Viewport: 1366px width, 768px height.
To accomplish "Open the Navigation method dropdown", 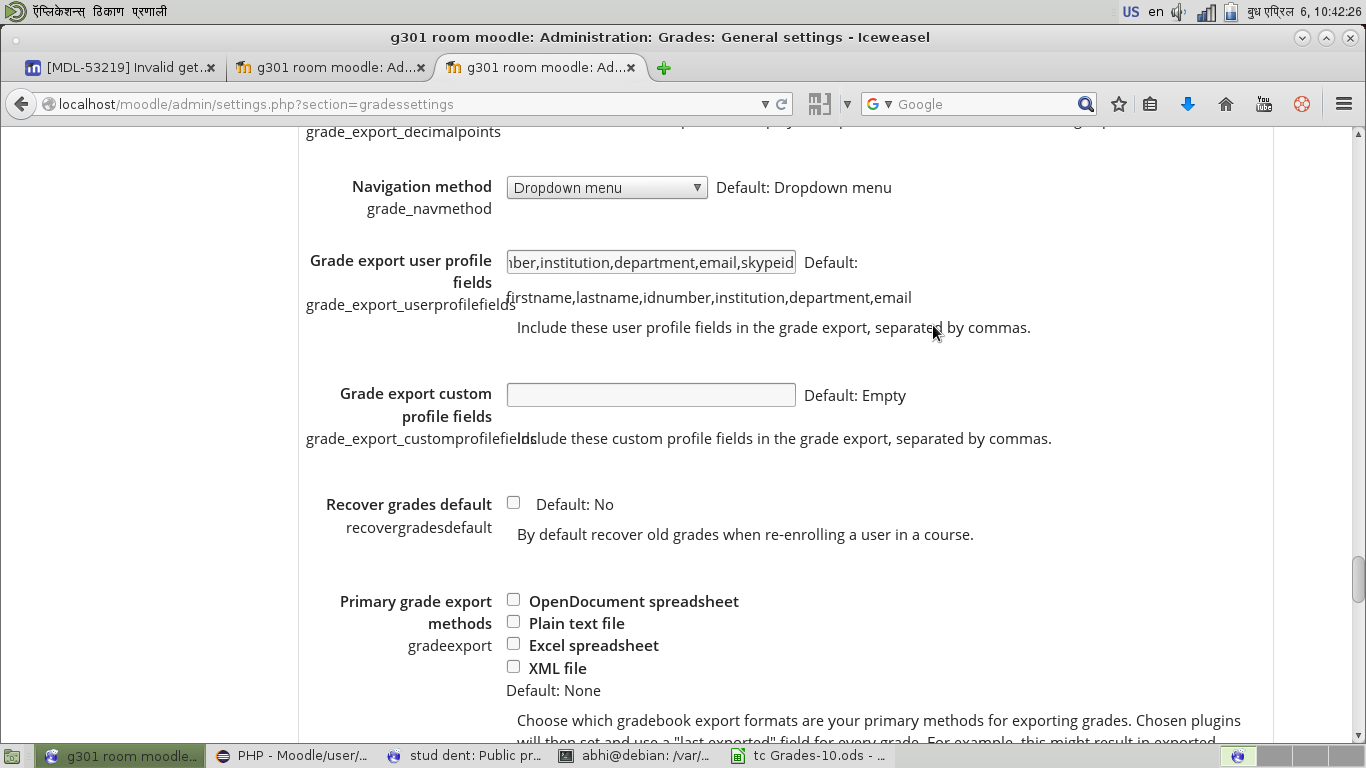I will [607, 188].
